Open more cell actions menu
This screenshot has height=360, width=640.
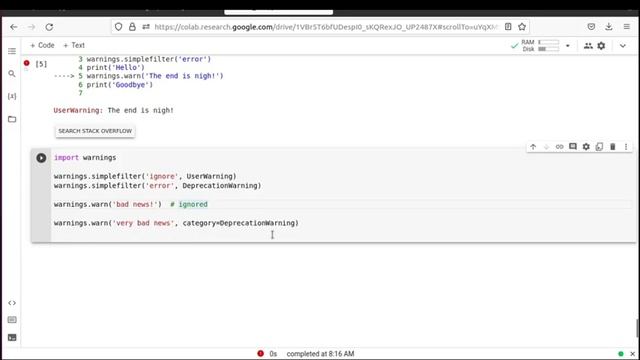coord(626,147)
